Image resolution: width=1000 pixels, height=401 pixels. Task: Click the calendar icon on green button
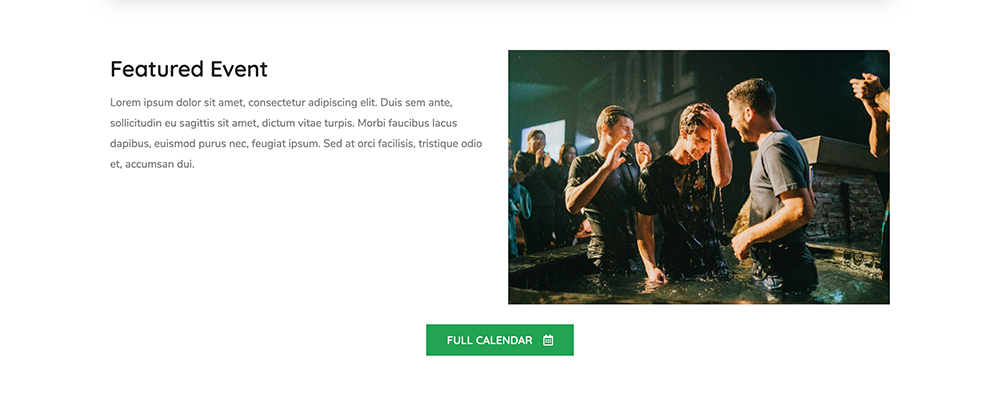tap(548, 340)
